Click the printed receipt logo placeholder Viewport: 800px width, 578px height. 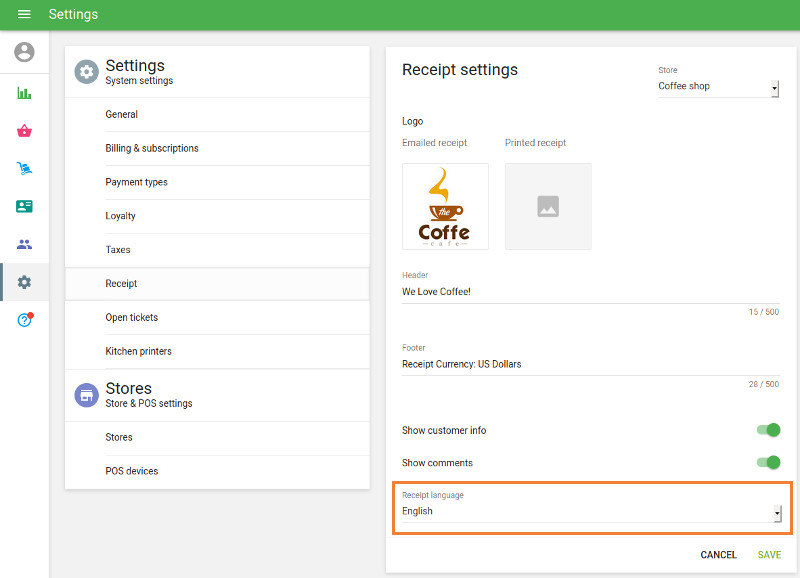point(548,207)
